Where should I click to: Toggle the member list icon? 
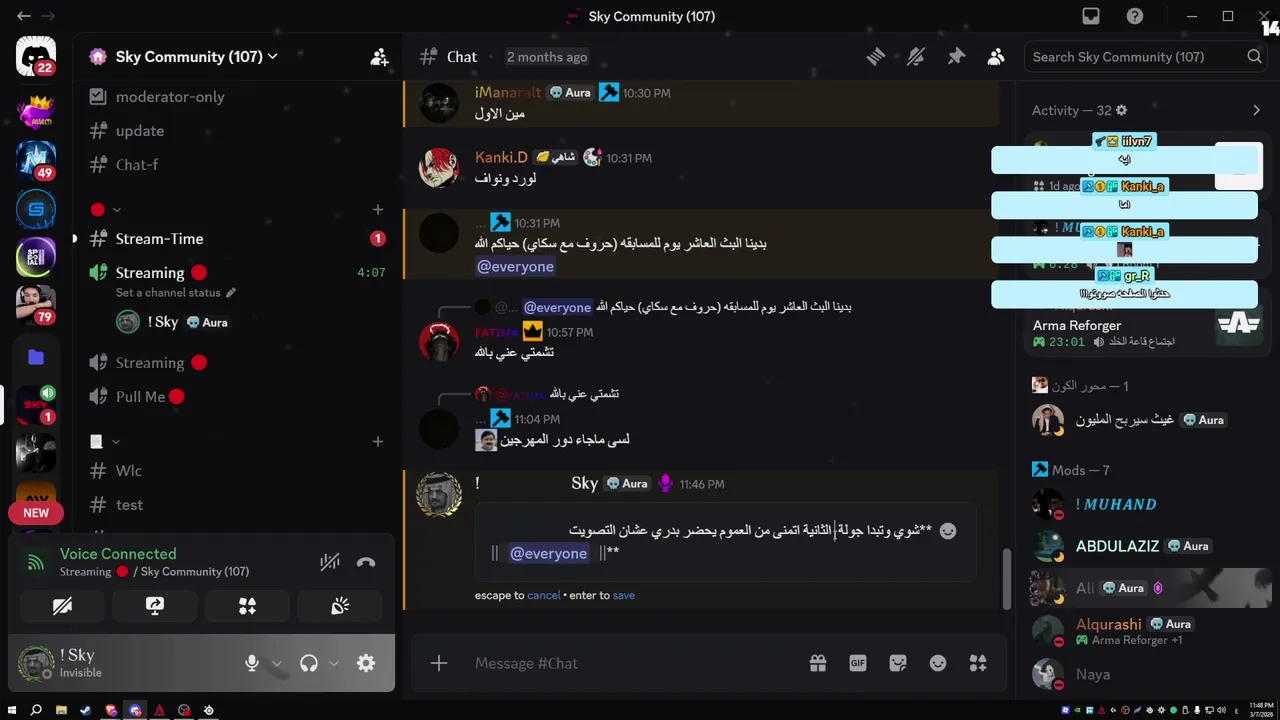(x=995, y=57)
